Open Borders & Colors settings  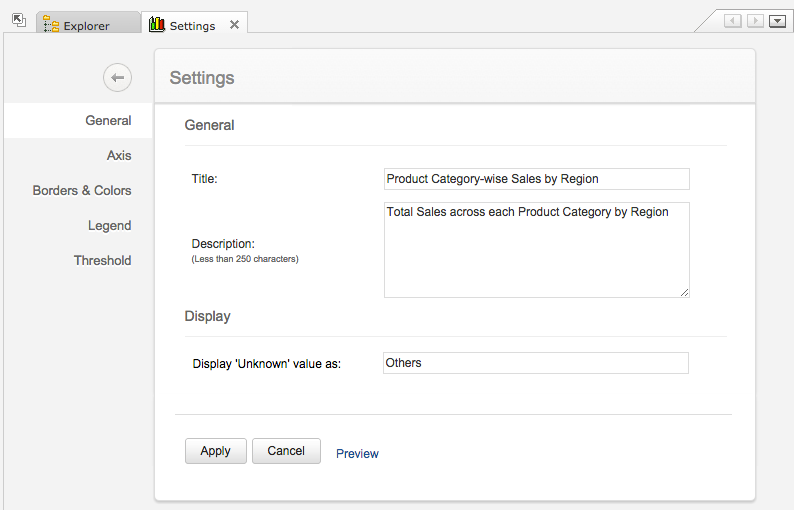coord(82,190)
